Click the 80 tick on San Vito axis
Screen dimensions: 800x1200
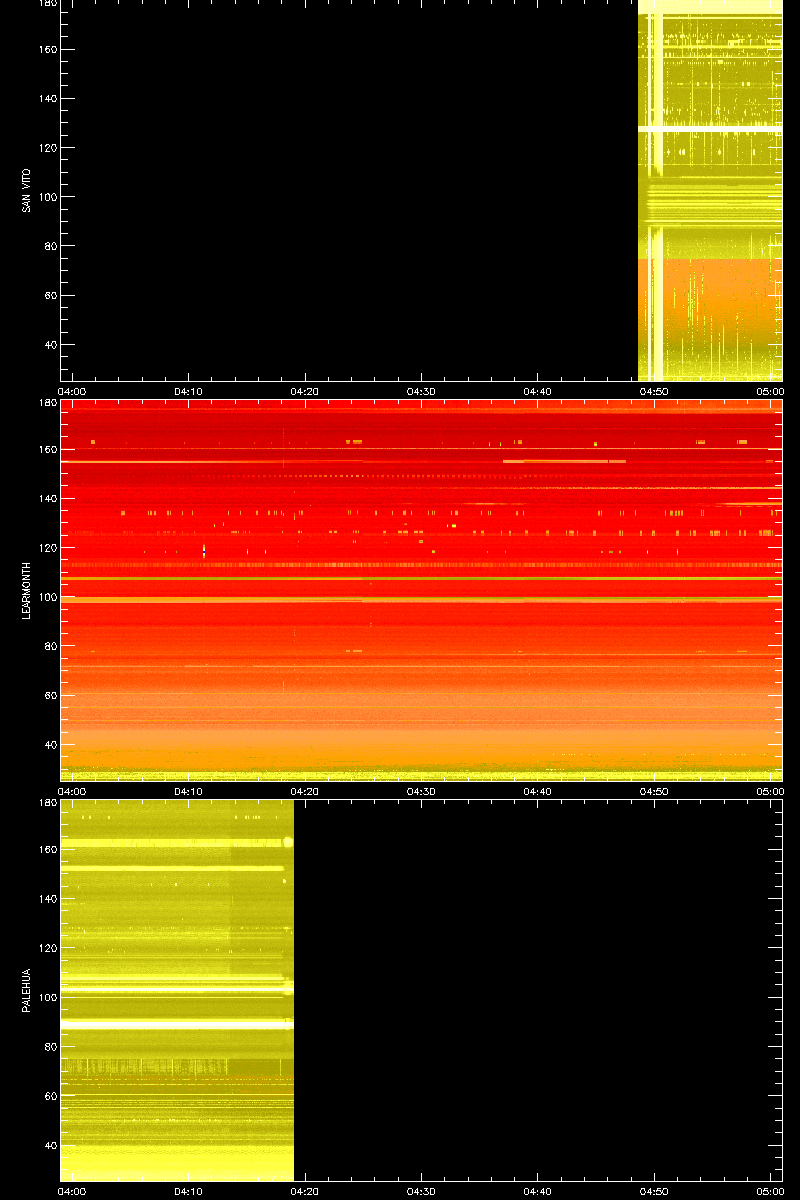pos(50,246)
